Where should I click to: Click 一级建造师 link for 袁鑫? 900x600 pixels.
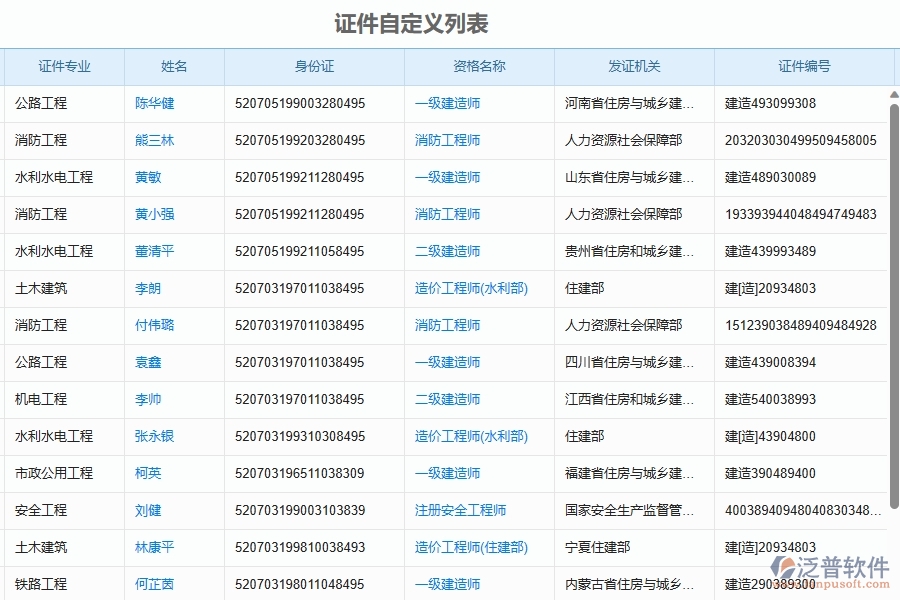pyautogui.click(x=446, y=362)
